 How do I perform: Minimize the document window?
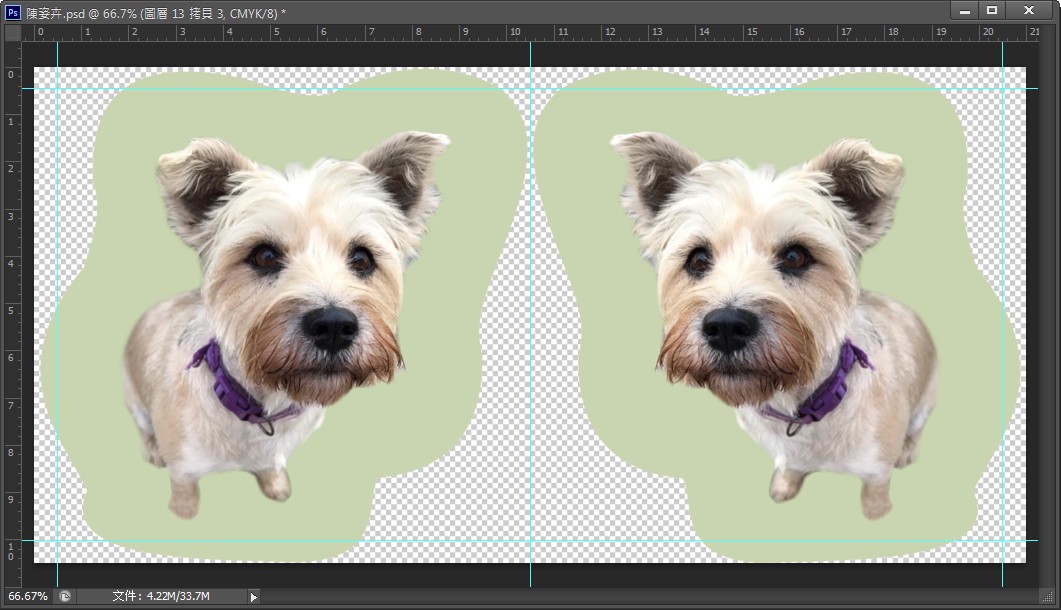[x=965, y=10]
